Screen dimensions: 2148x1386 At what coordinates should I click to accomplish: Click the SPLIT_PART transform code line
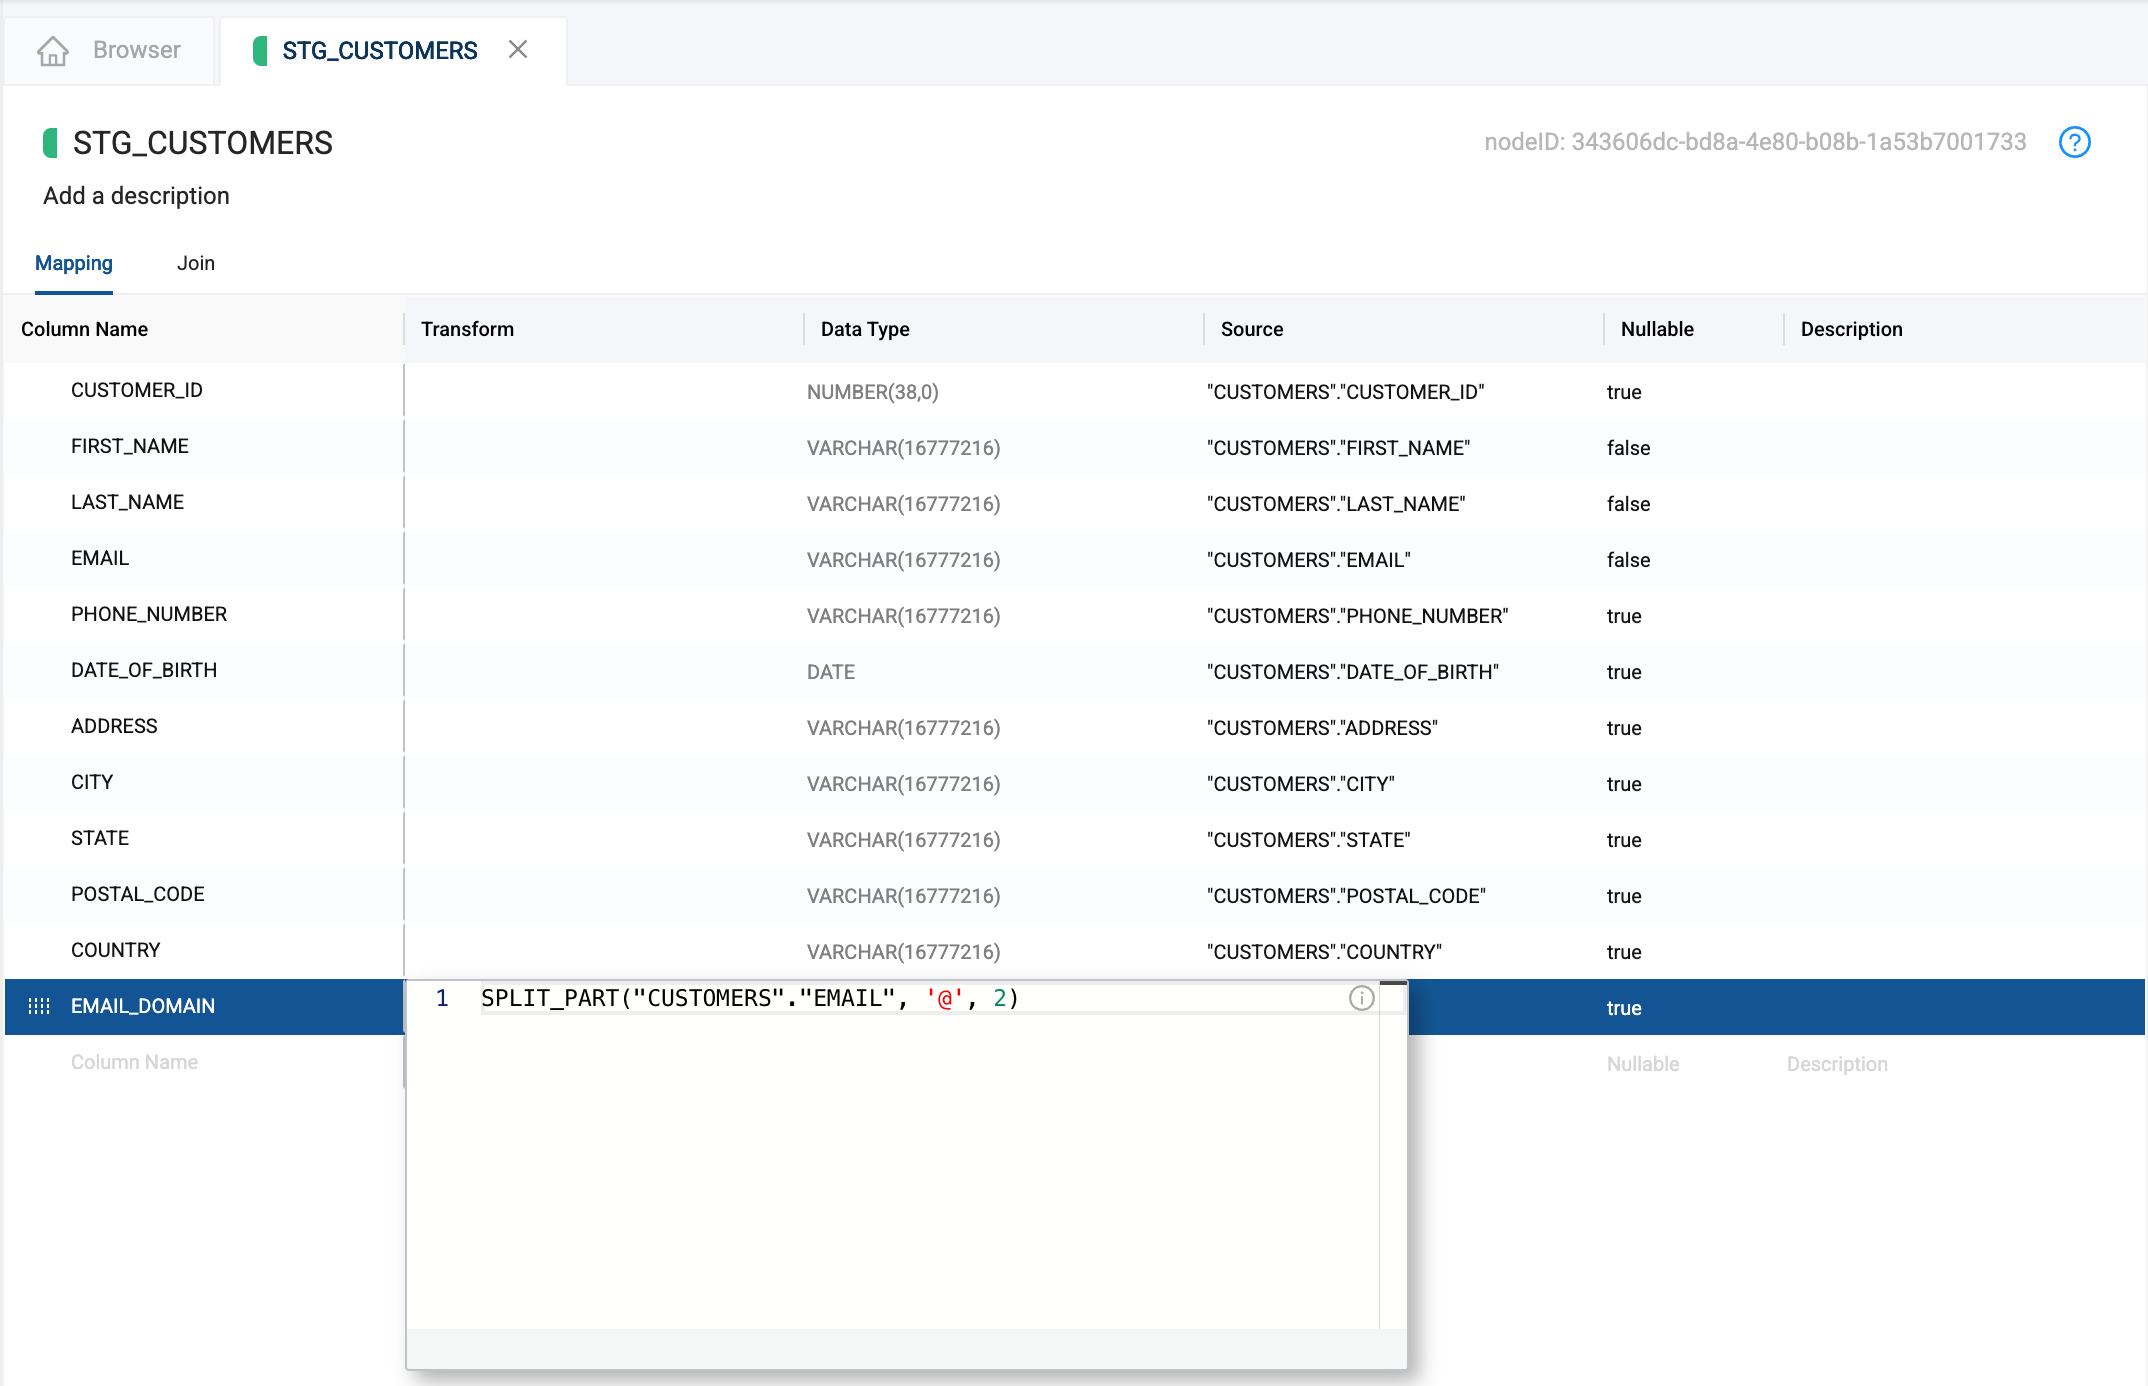click(750, 998)
